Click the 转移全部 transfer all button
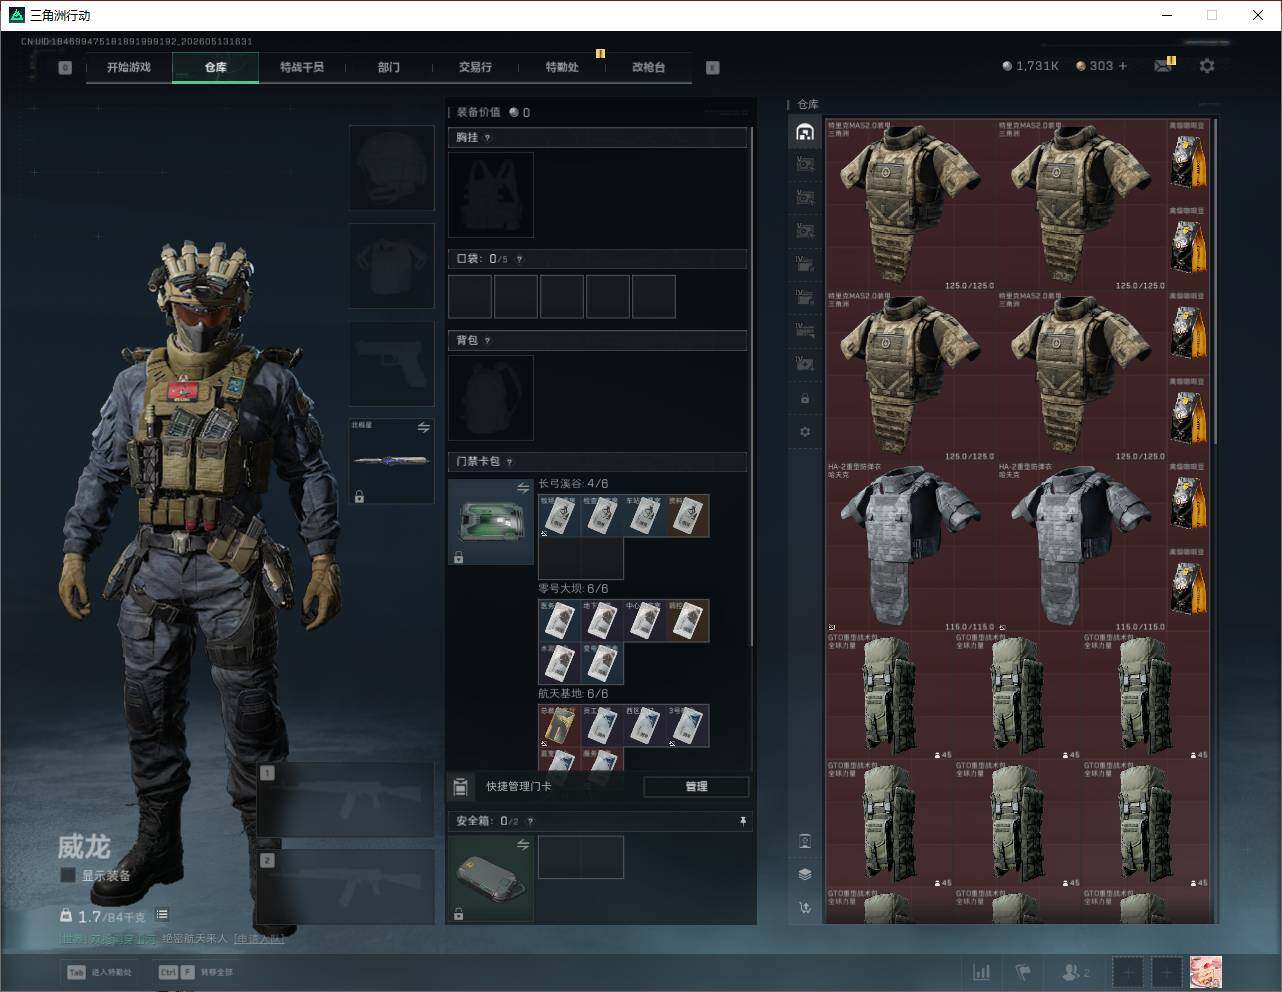The image size is (1282, 992). coord(196,972)
